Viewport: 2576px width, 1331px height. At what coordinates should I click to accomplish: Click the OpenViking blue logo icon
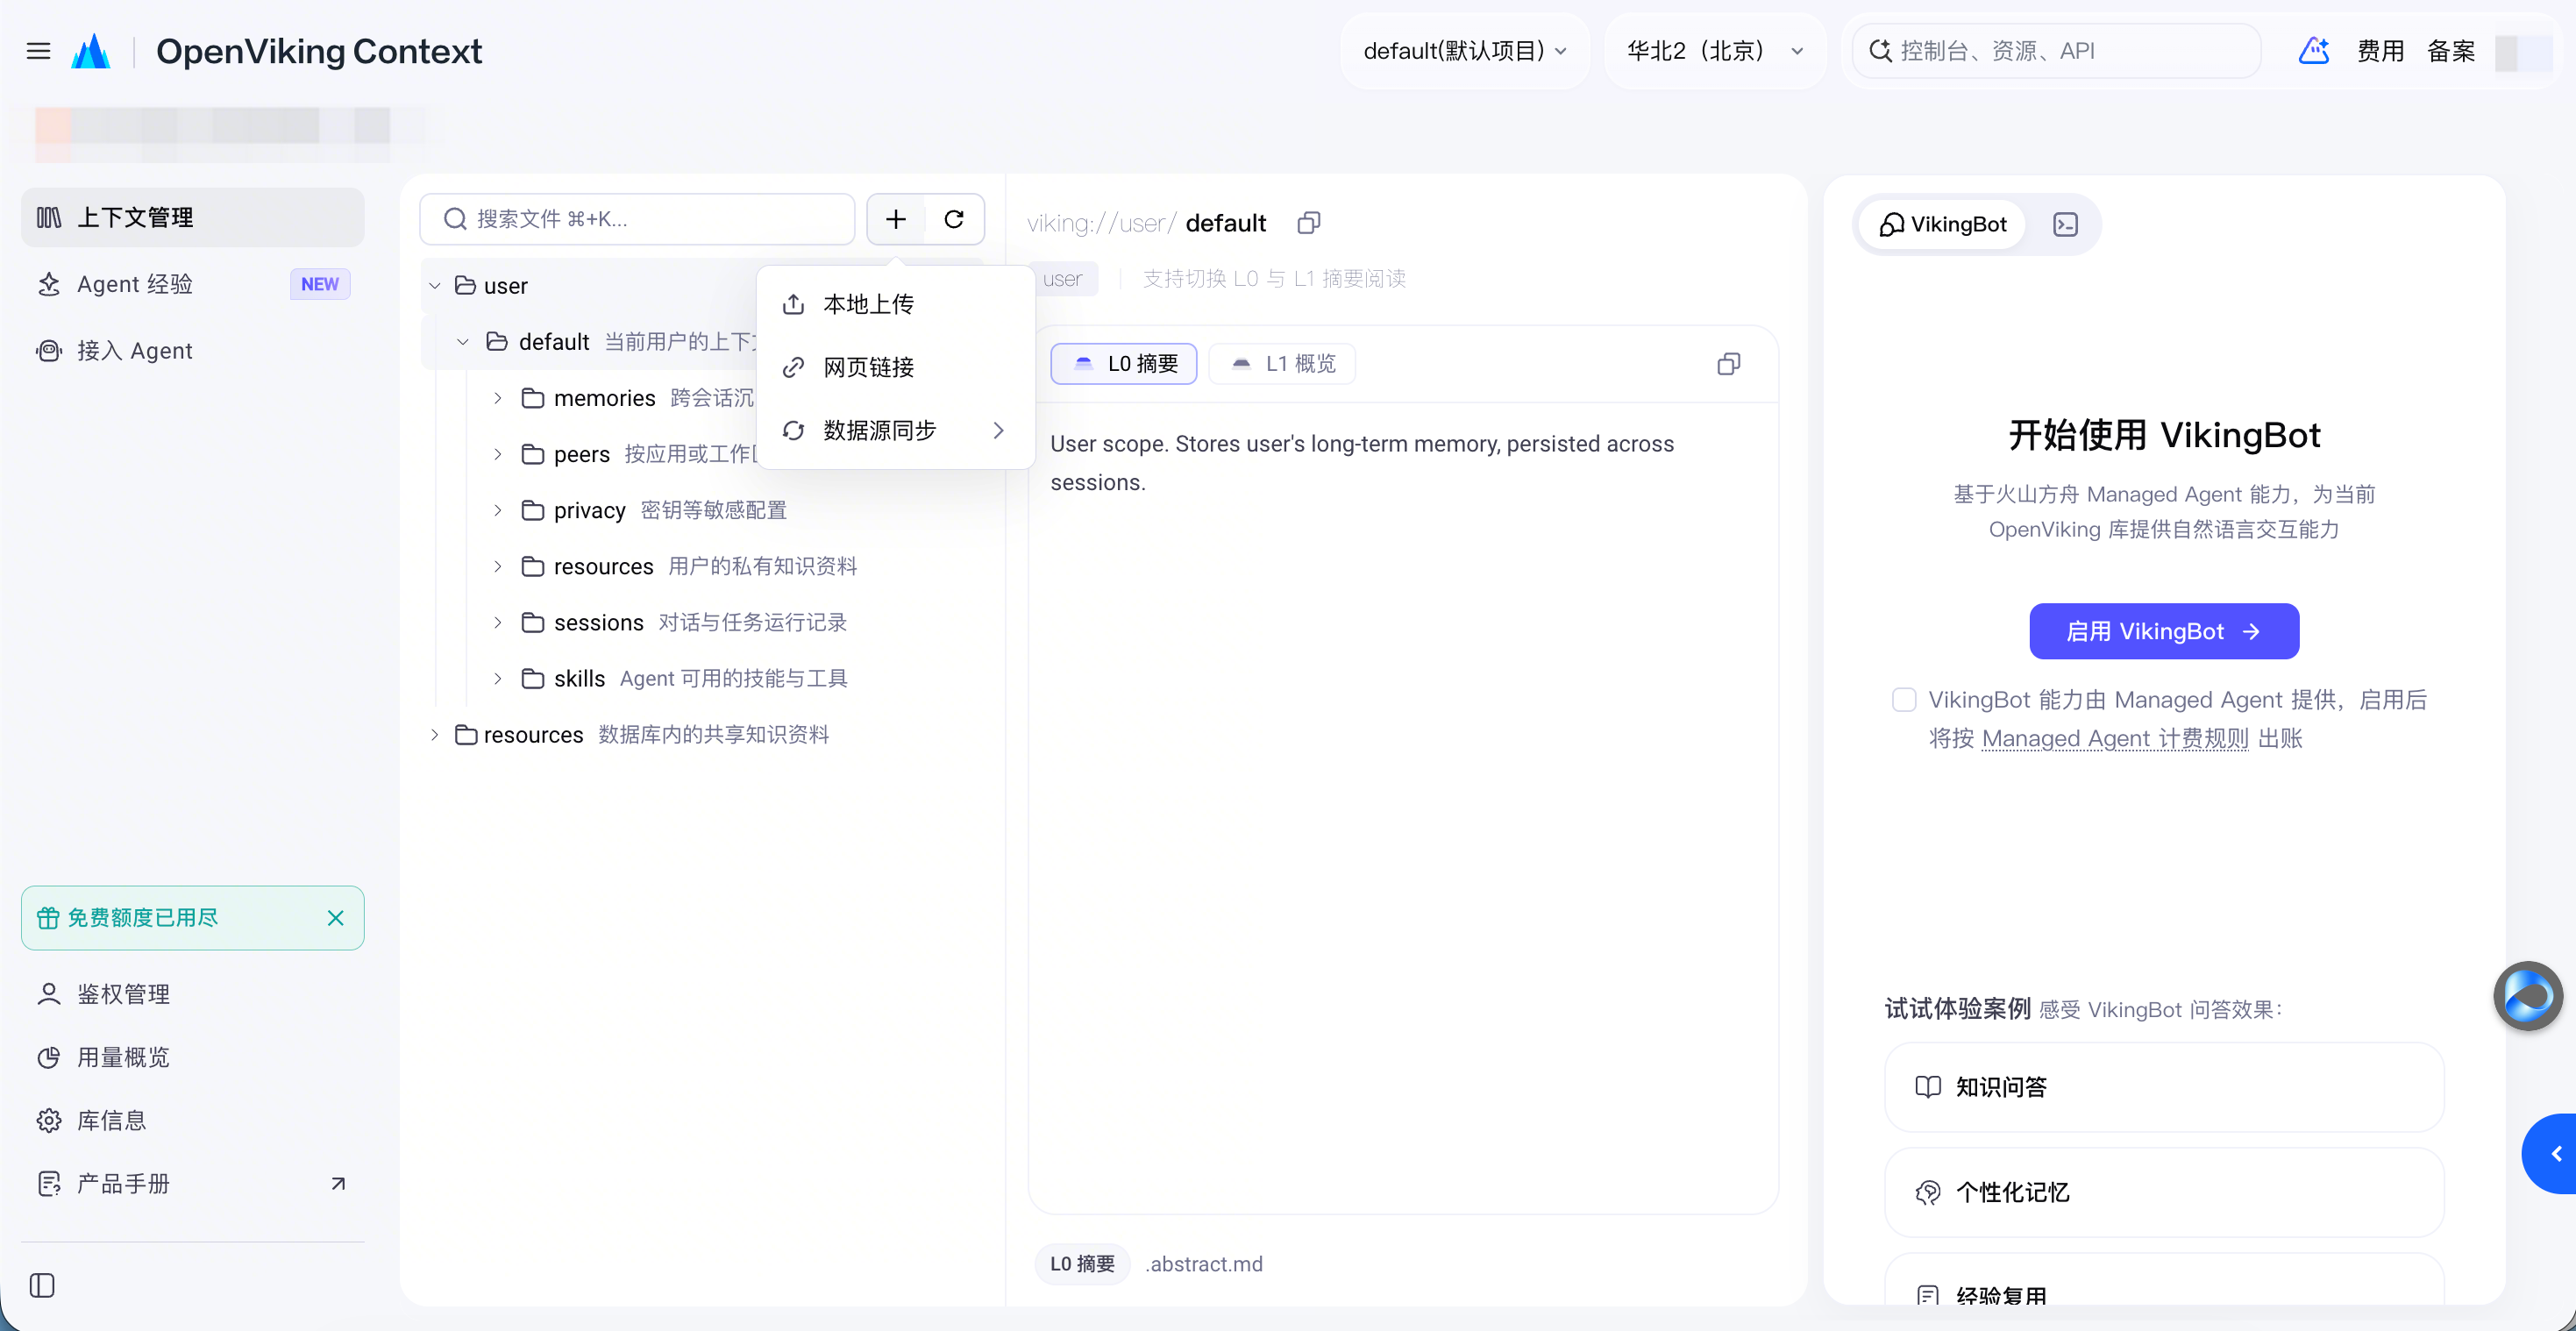(91, 51)
